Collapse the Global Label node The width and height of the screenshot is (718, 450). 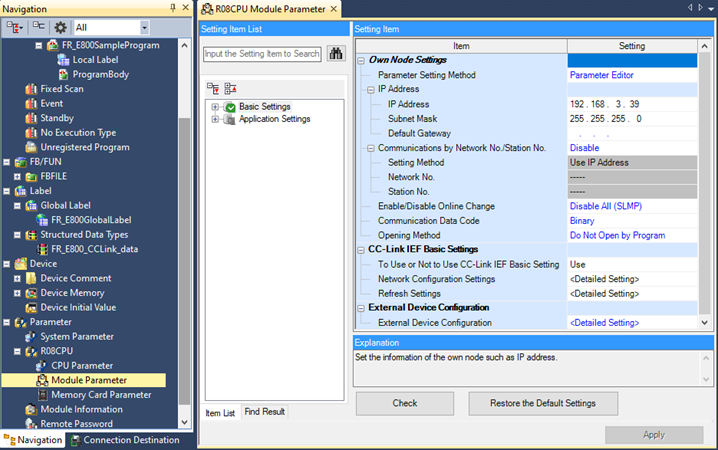point(17,206)
